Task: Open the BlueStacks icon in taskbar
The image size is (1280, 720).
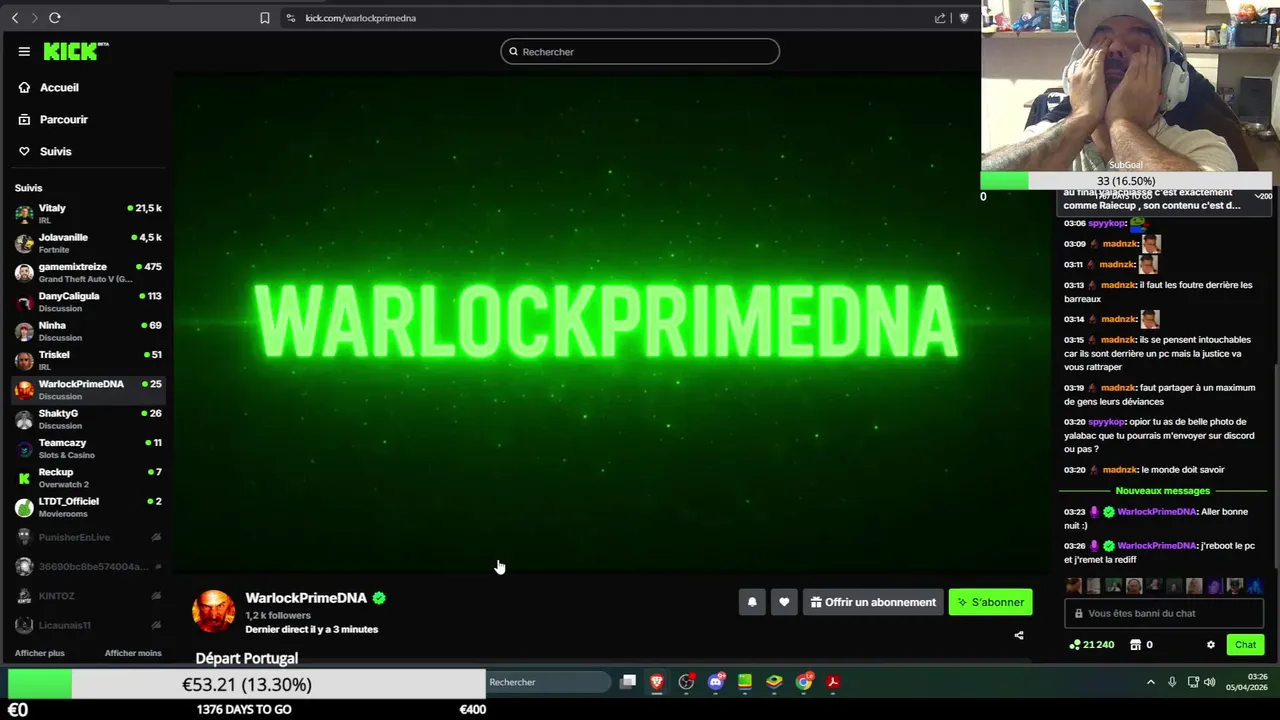Action: tap(774, 682)
